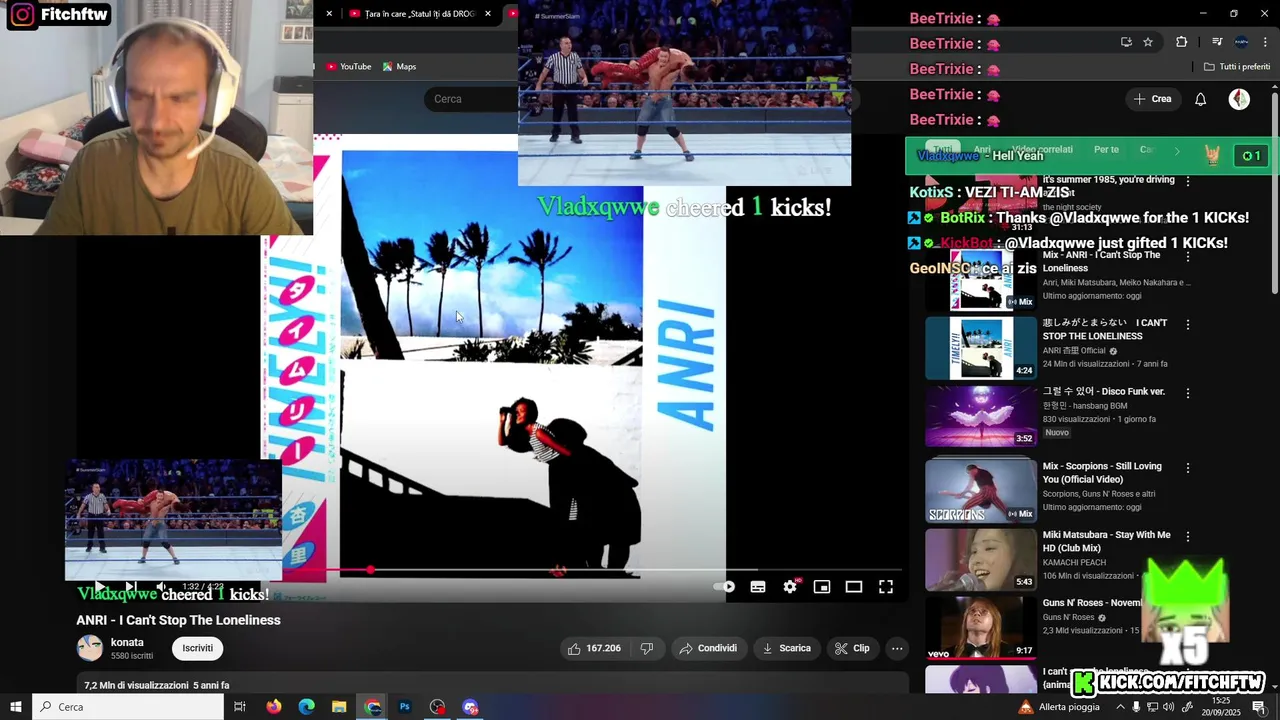Click the Chrome install app icon
This screenshot has height=720, width=1280.
[1126, 42]
